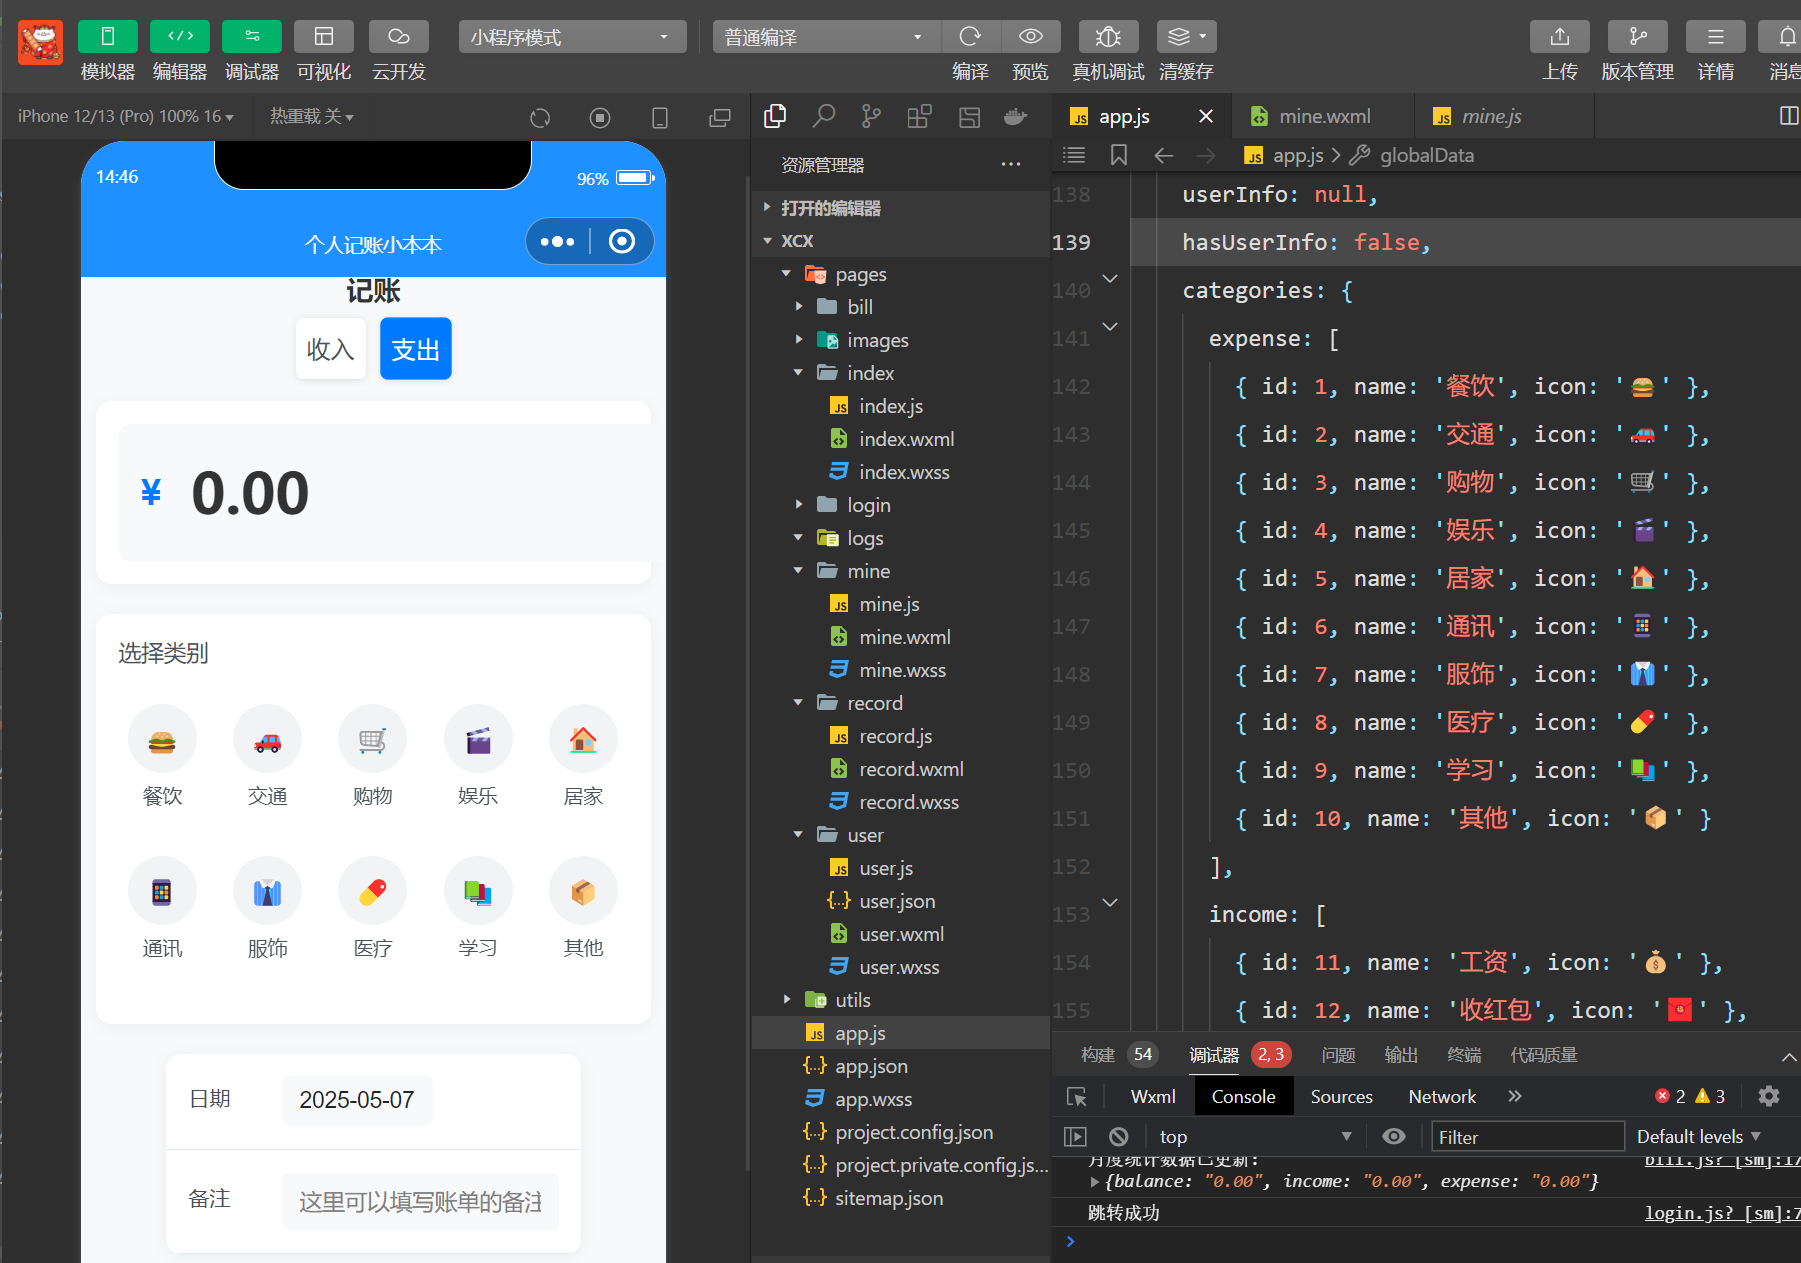The width and height of the screenshot is (1801, 1263).
Task: Open the 问题 panel tab
Action: pyautogui.click(x=1338, y=1055)
